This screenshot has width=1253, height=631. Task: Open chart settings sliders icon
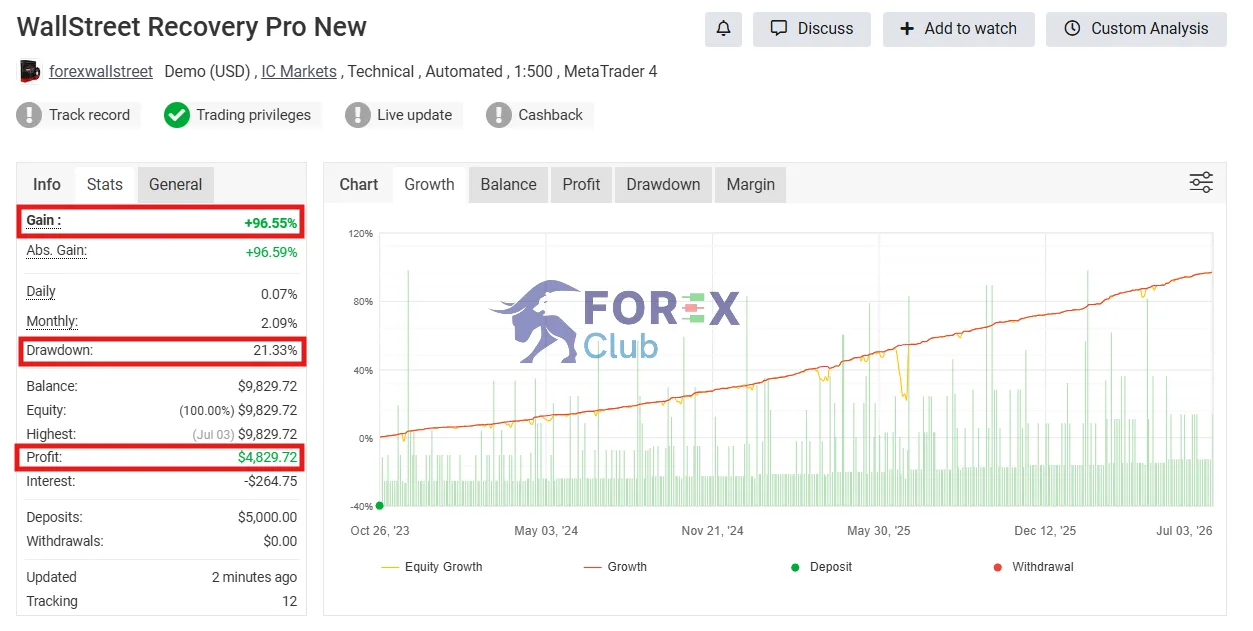(1201, 182)
